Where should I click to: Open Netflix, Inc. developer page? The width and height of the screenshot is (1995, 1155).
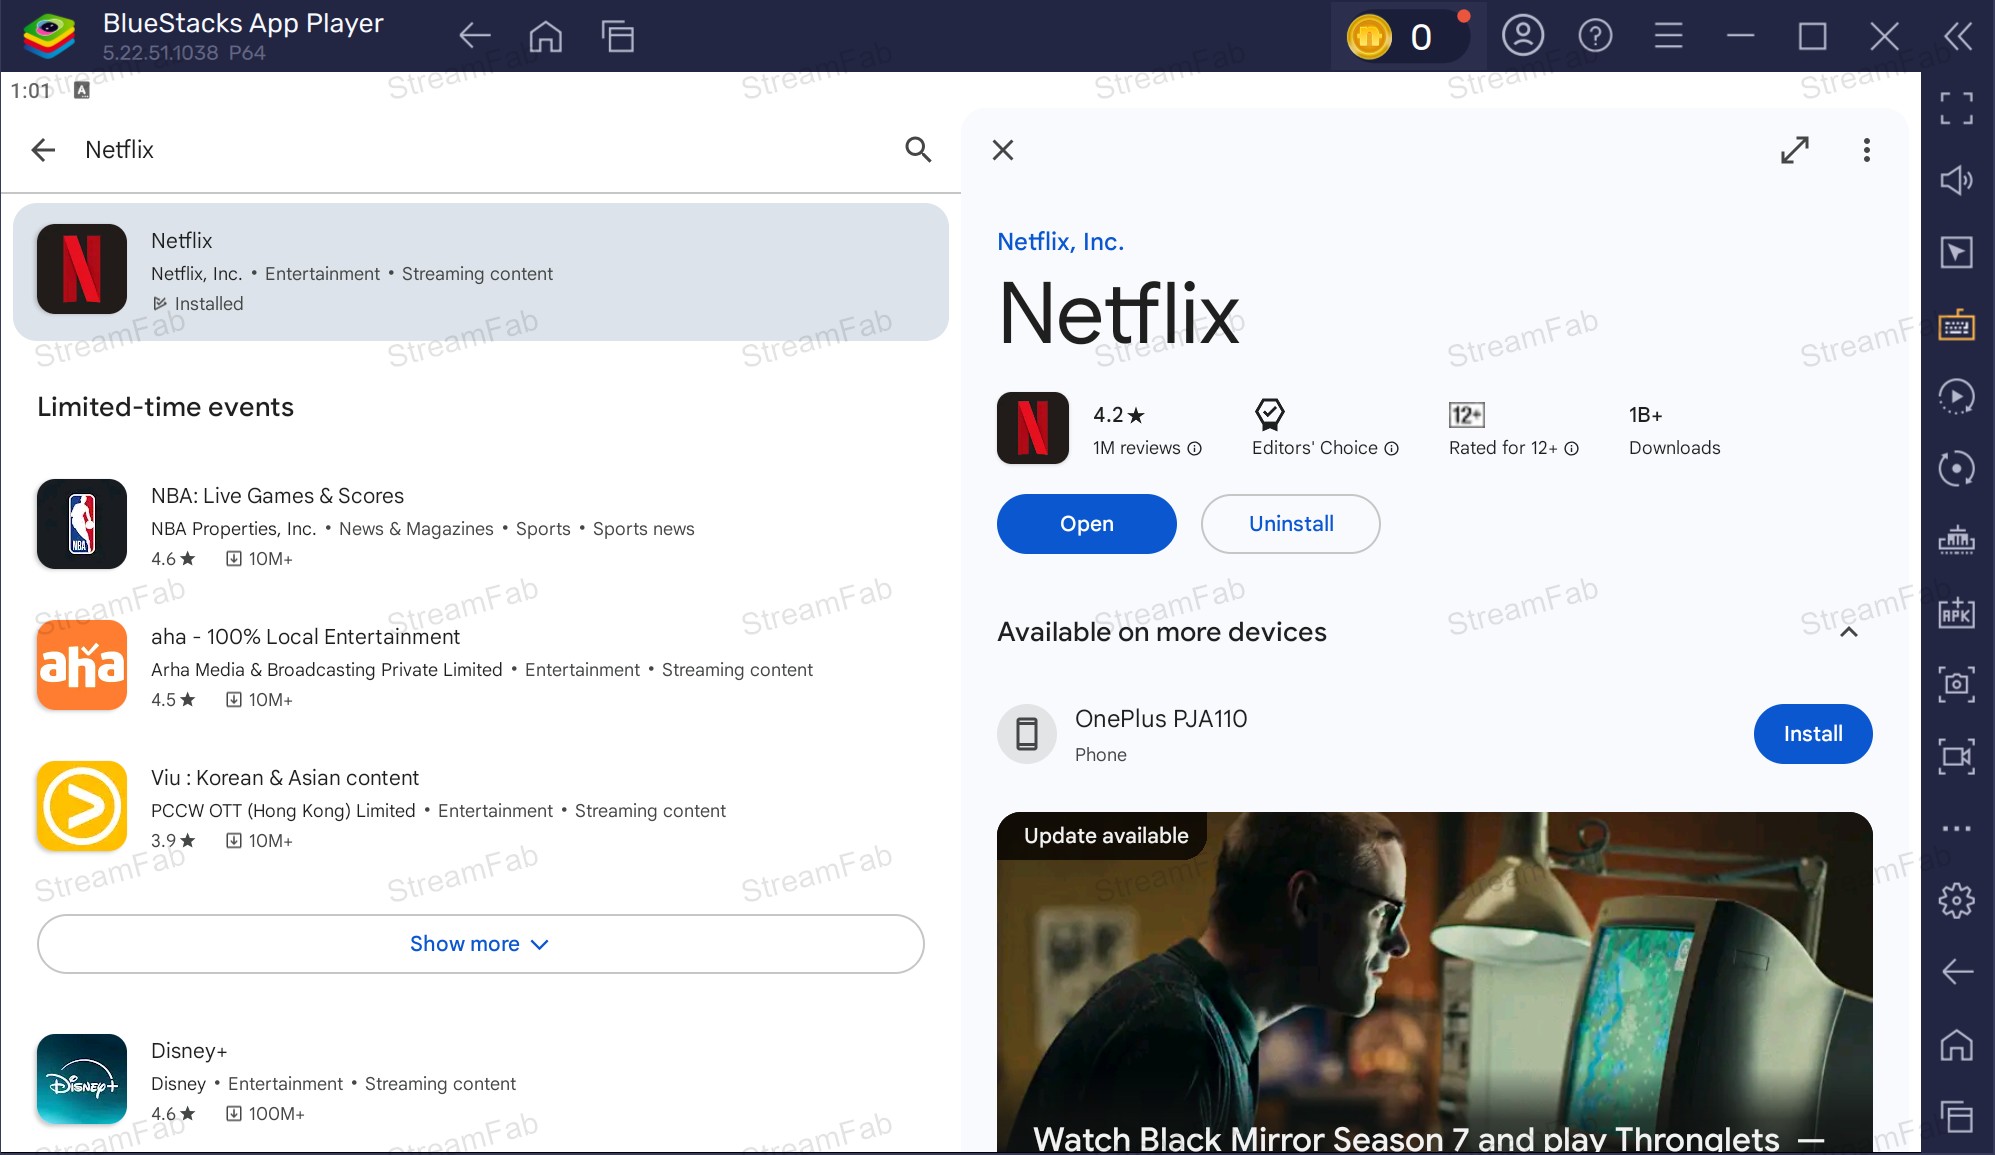(1060, 242)
